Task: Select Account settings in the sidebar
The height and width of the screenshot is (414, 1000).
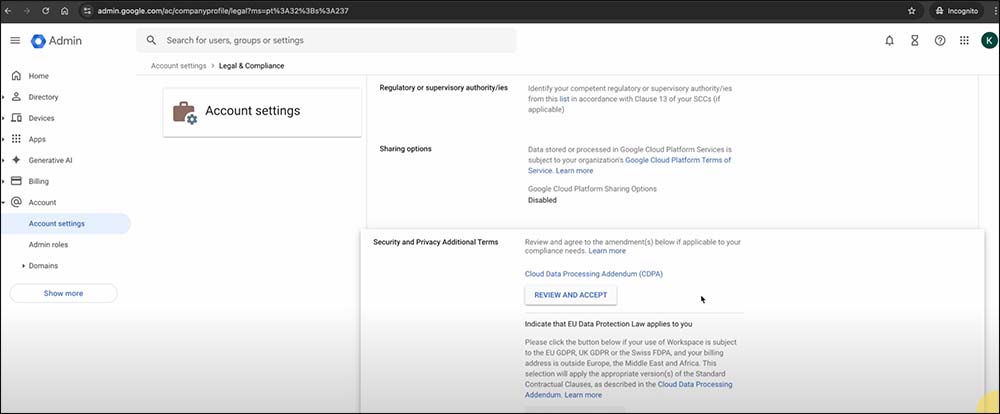Action: tap(65, 224)
